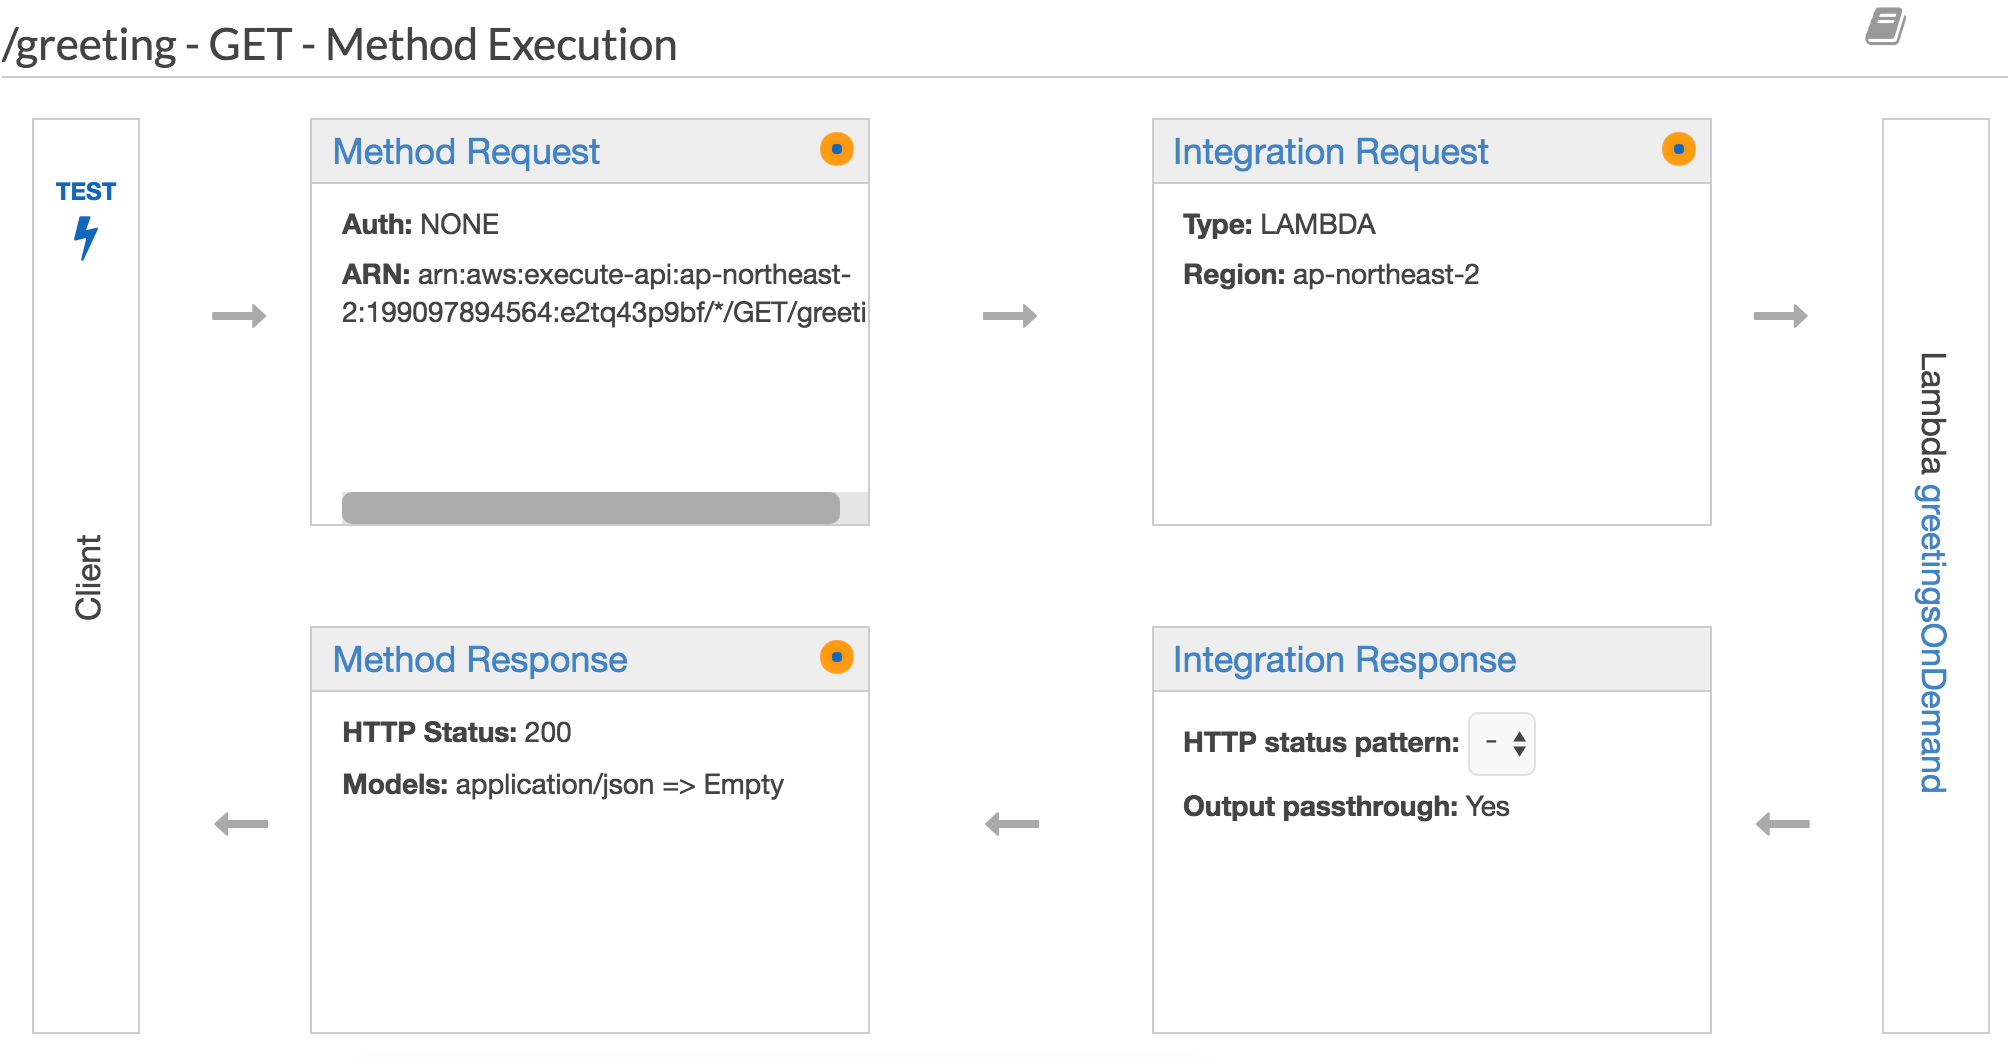The height and width of the screenshot is (1064, 2008).
Task: Click the orange status indicator on Method Response
Action: 837,658
